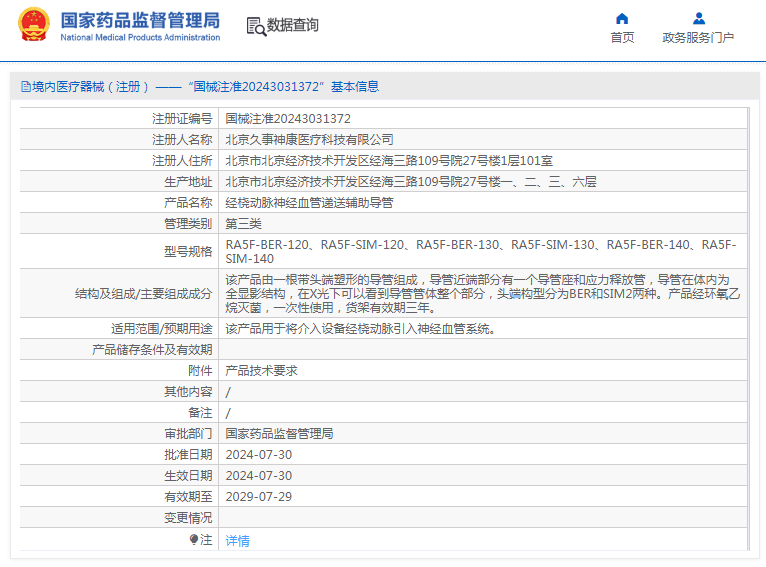This screenshot has width=766, height=567.
Task: Click the 其他内容 label
Action: [188, 392]
